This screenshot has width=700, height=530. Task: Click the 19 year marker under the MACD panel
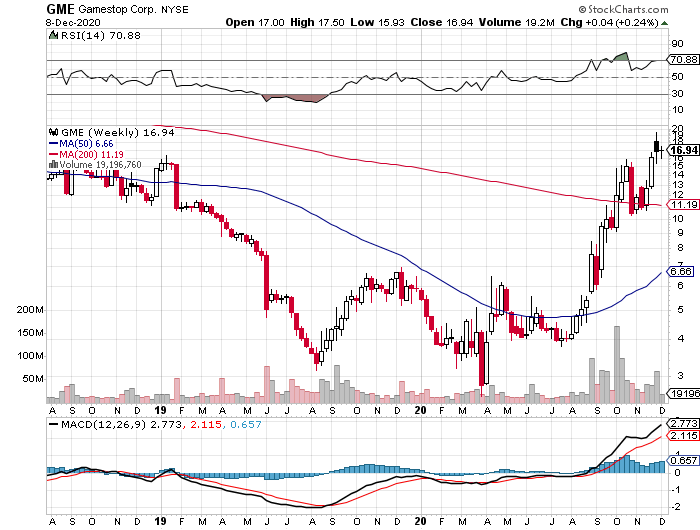[x=160, y=521]
